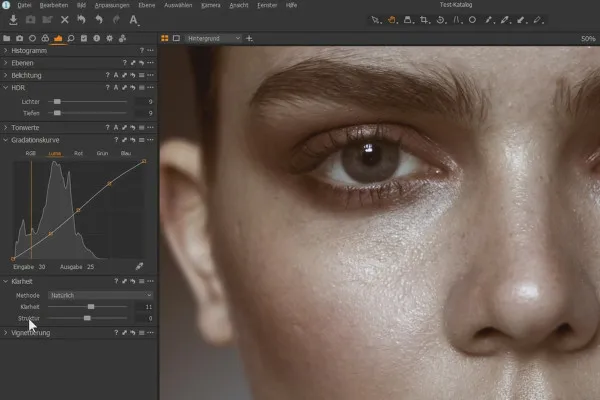Click the X delete icon in toolbar
The height and width of the screenshot is (400, 600).
pos(65,20)
